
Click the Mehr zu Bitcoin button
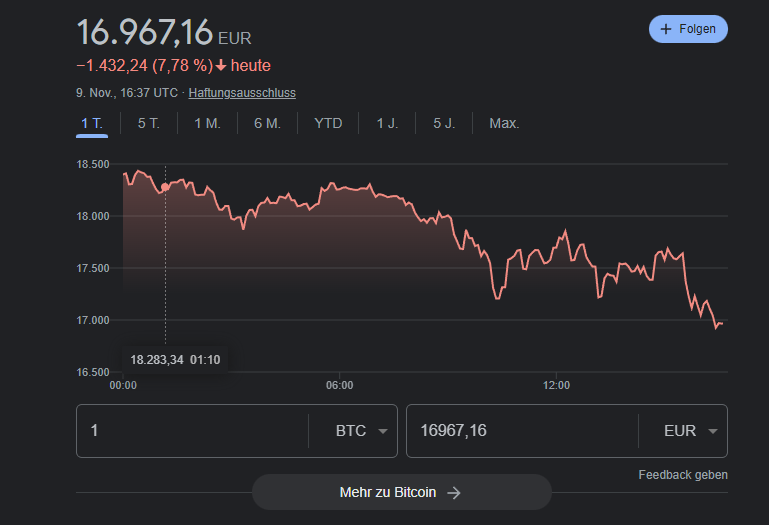click(x=402, y=492)
